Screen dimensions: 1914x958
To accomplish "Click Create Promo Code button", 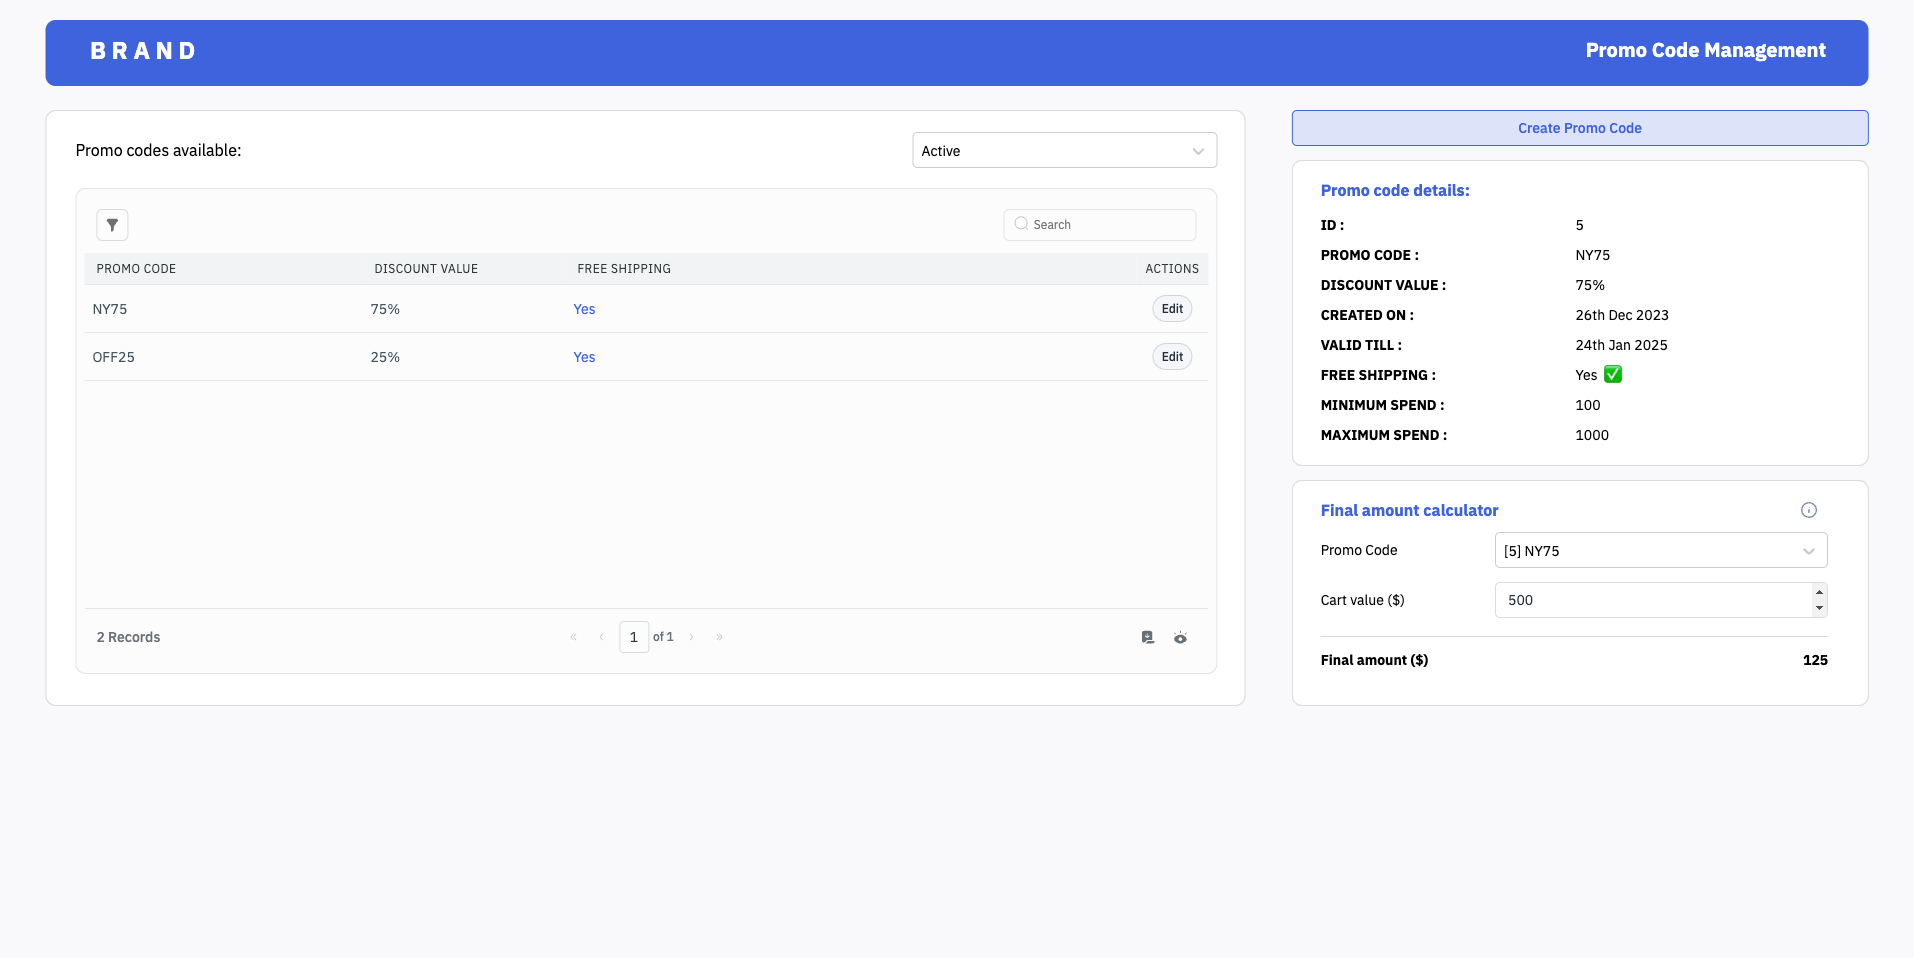I will coord(1579,128).
